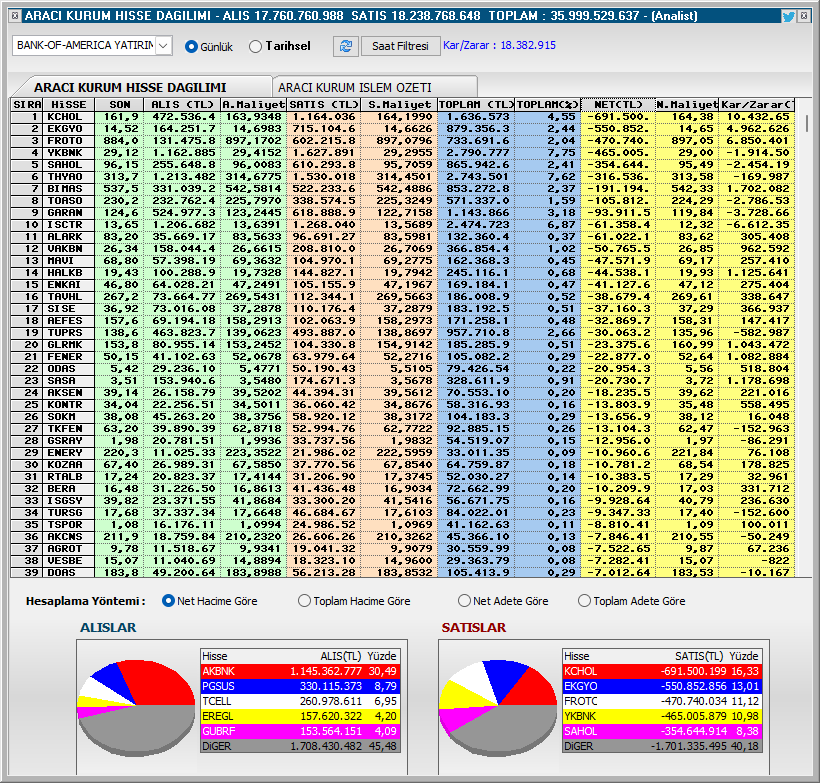Select the Günlük radio button
The height and width of the screenshot is (783, 820).
(x=209, y=47)
